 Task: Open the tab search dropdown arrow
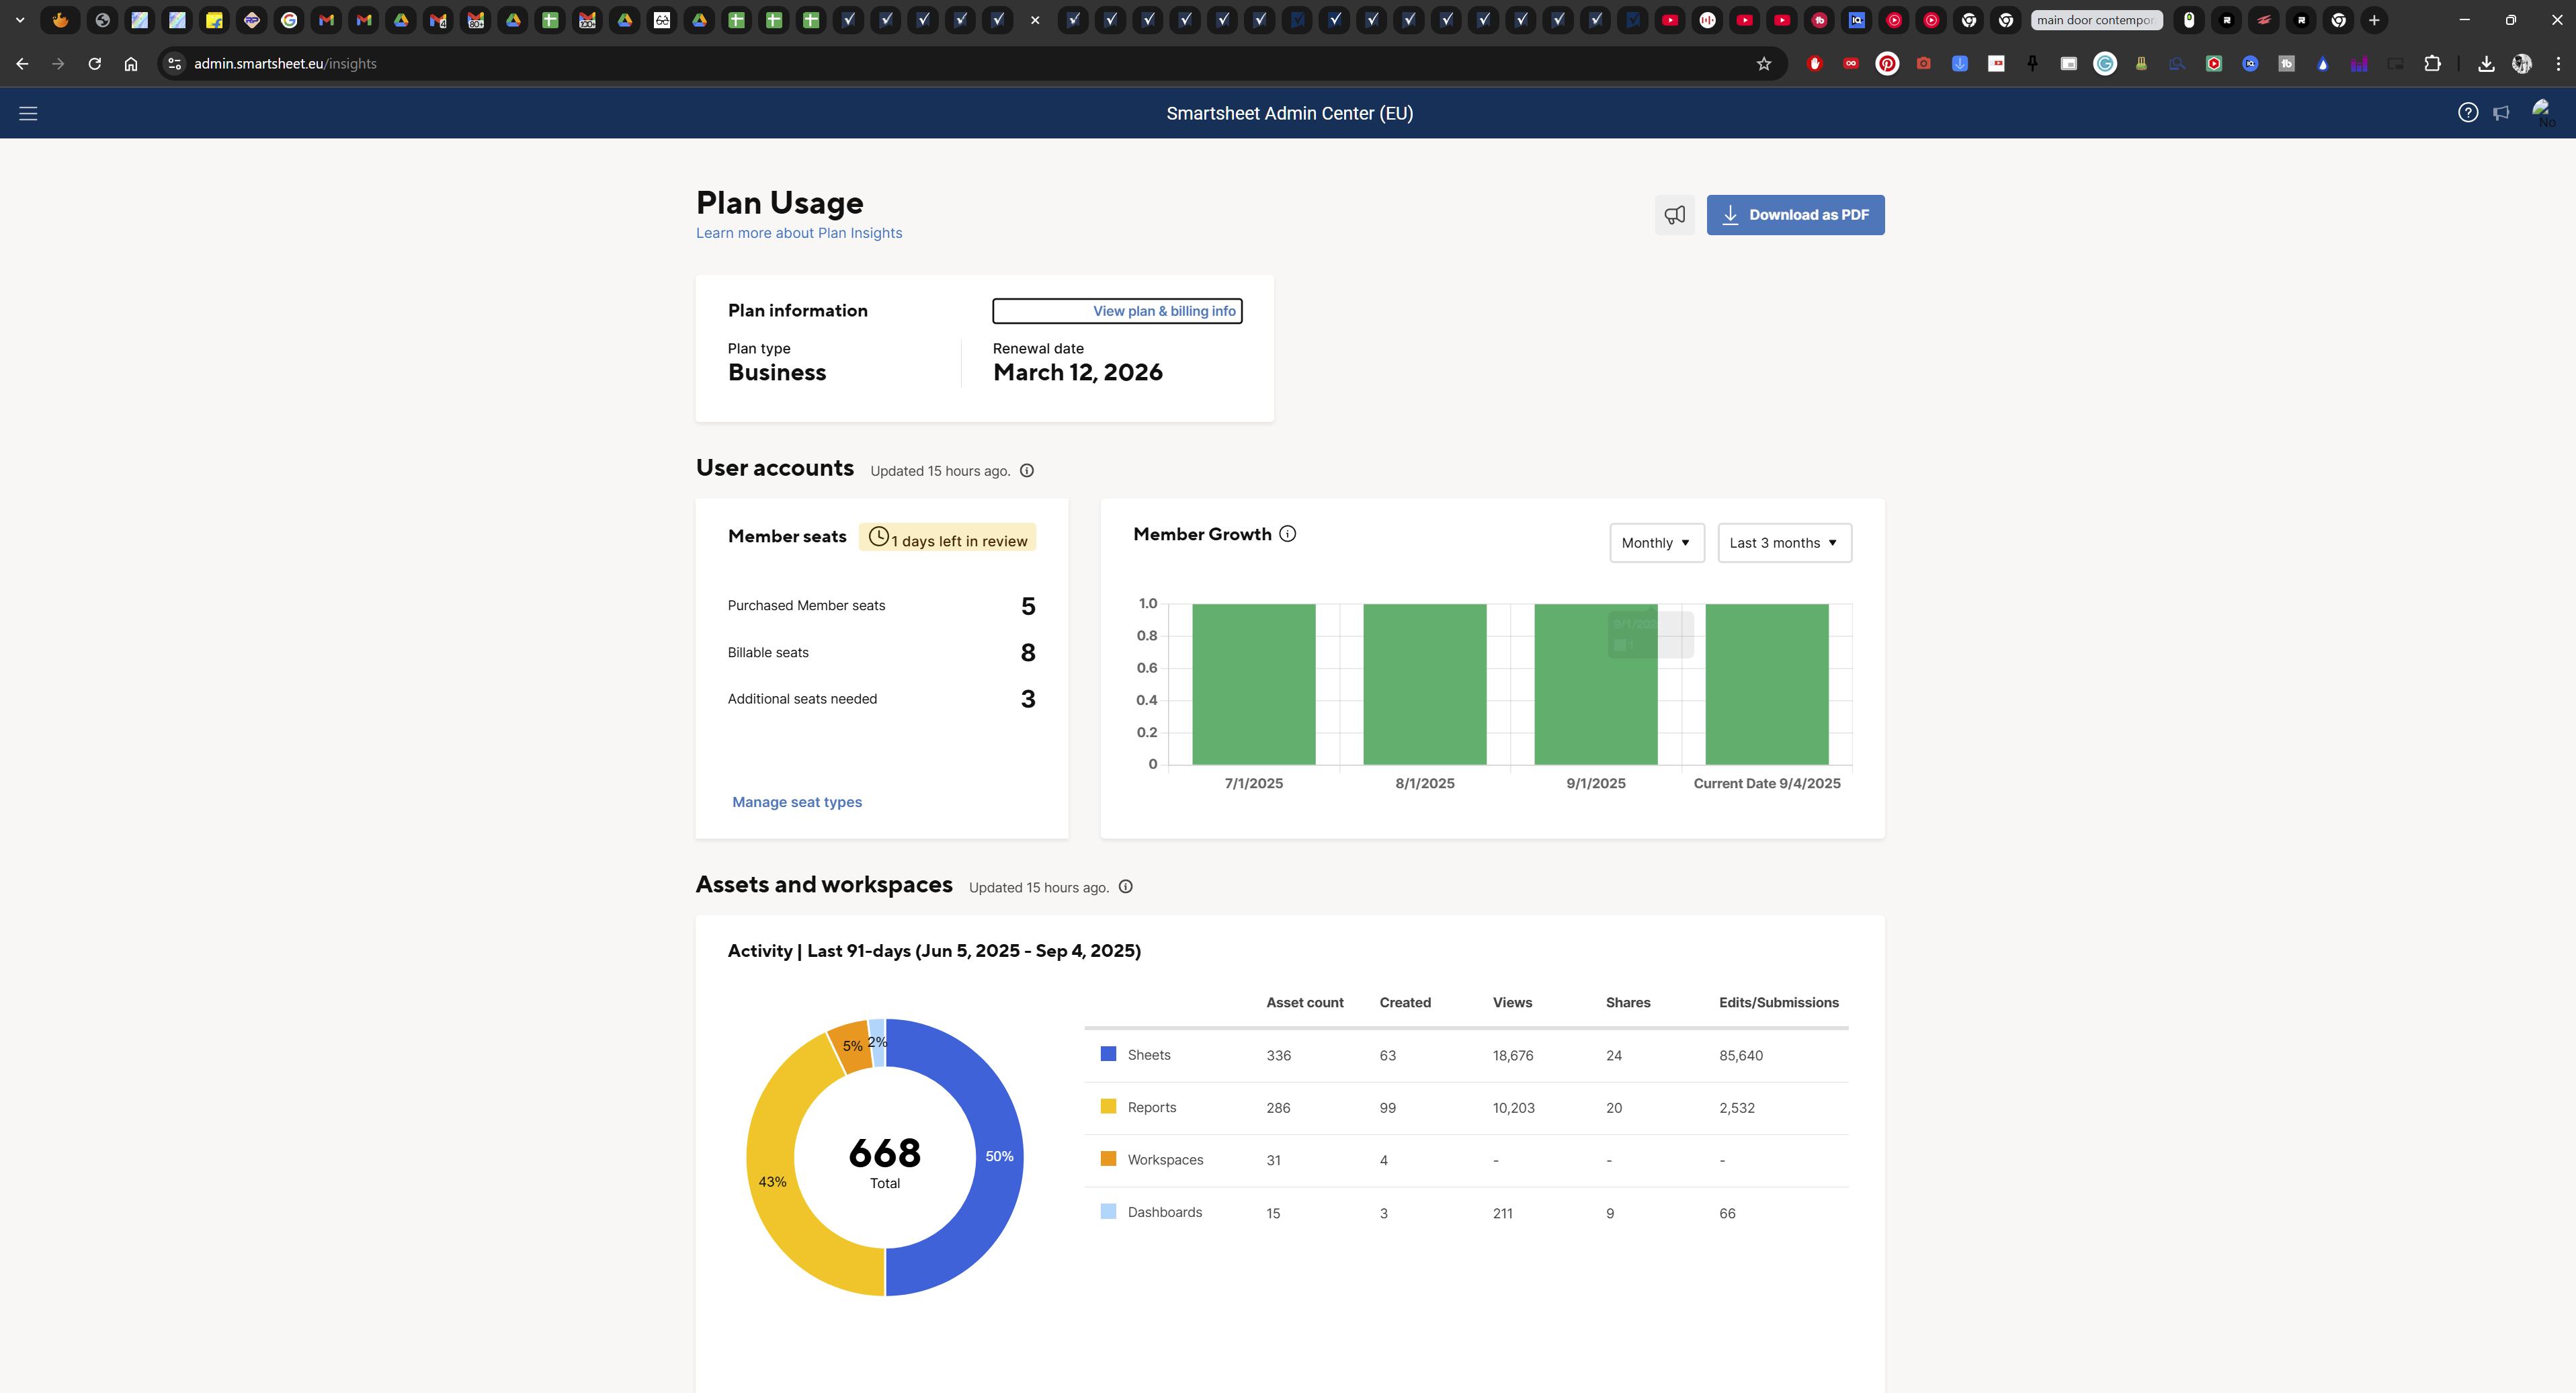pyautogui.click(x=20, y=20)
